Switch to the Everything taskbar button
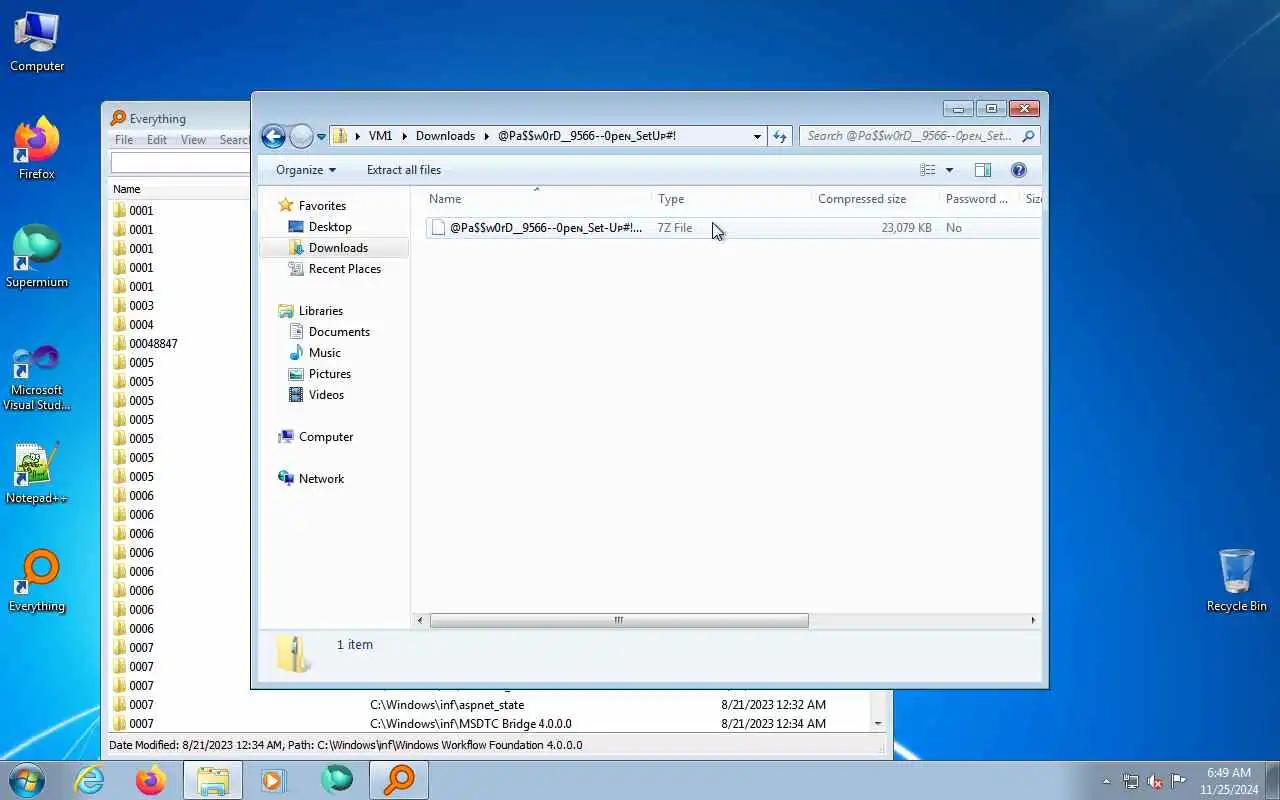This screenshot has width=1280, height=800. pos(399,780)
